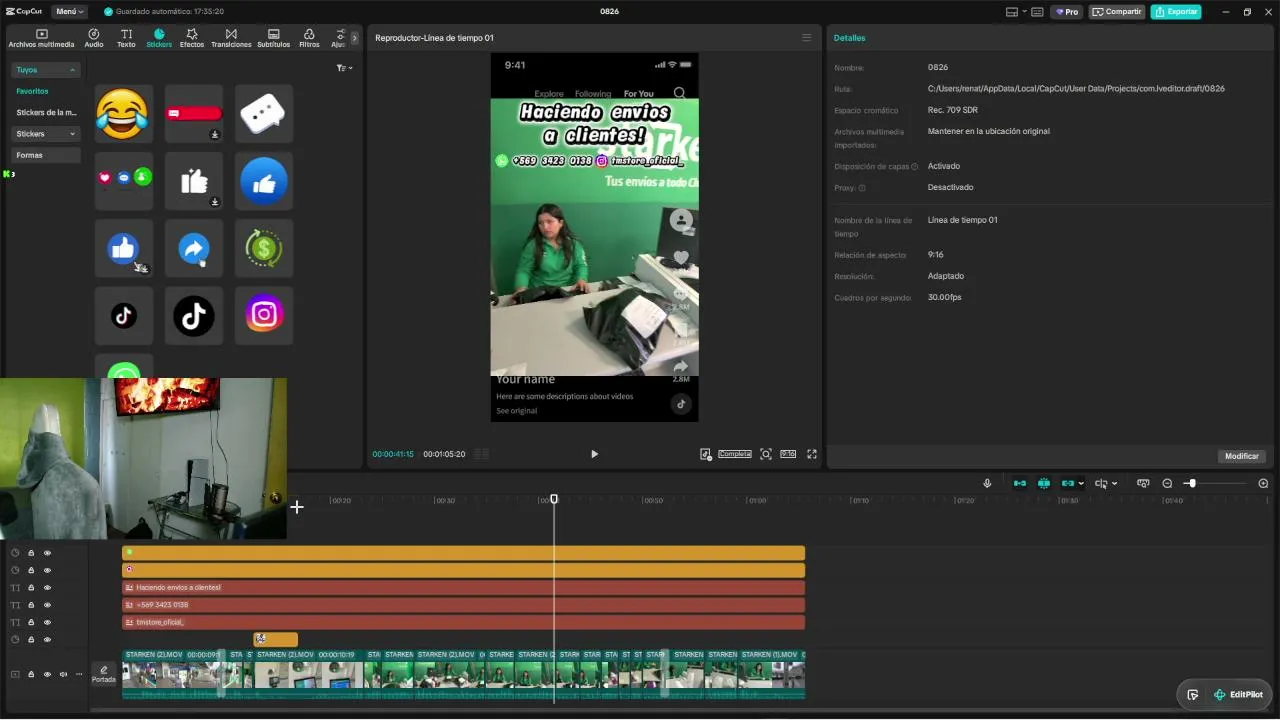The width and height of the screenshot is (1280, 720).
Task: Play the video preview
Action: (x=594, y=454)
